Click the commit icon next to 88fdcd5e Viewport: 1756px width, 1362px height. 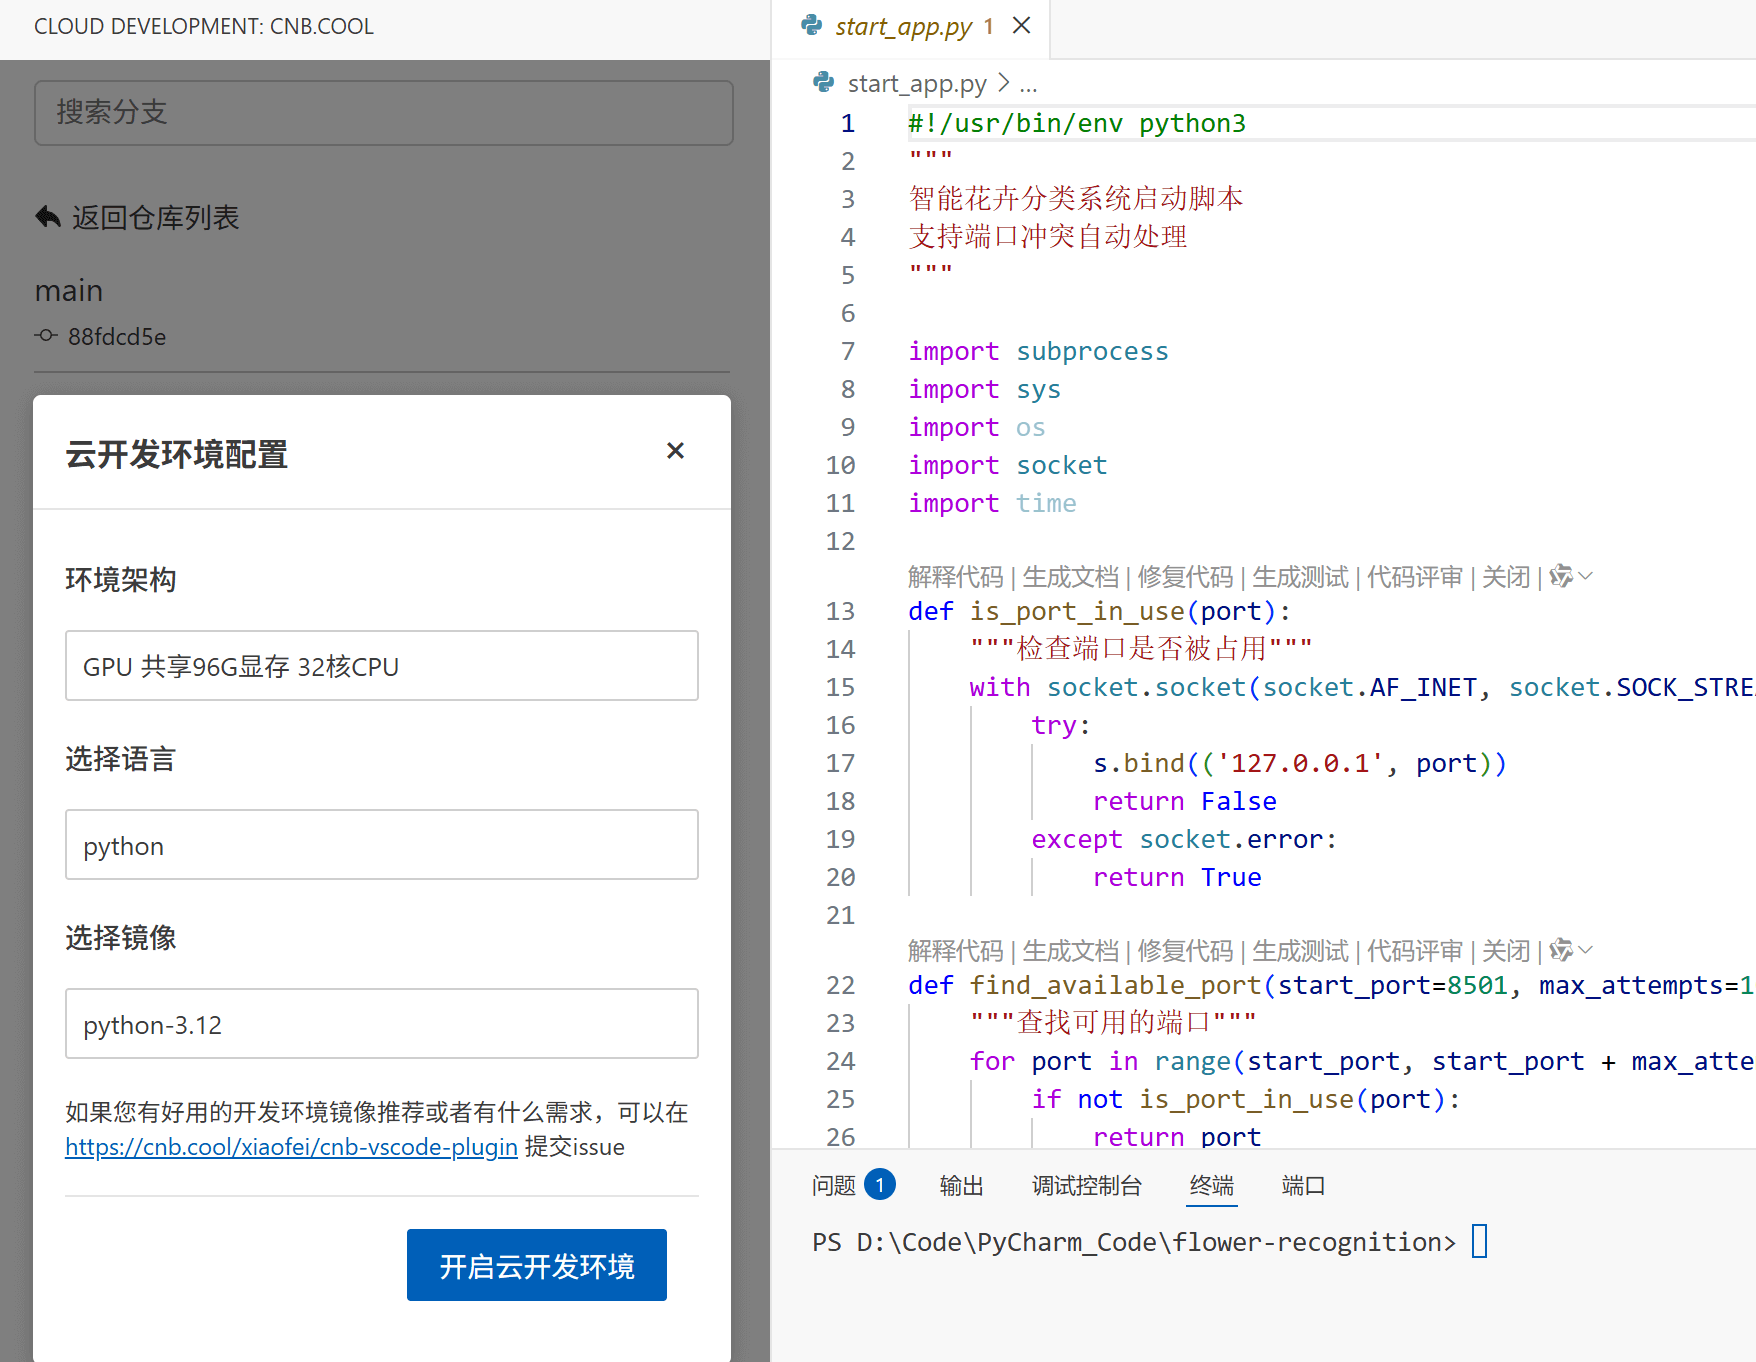(46, 336)
